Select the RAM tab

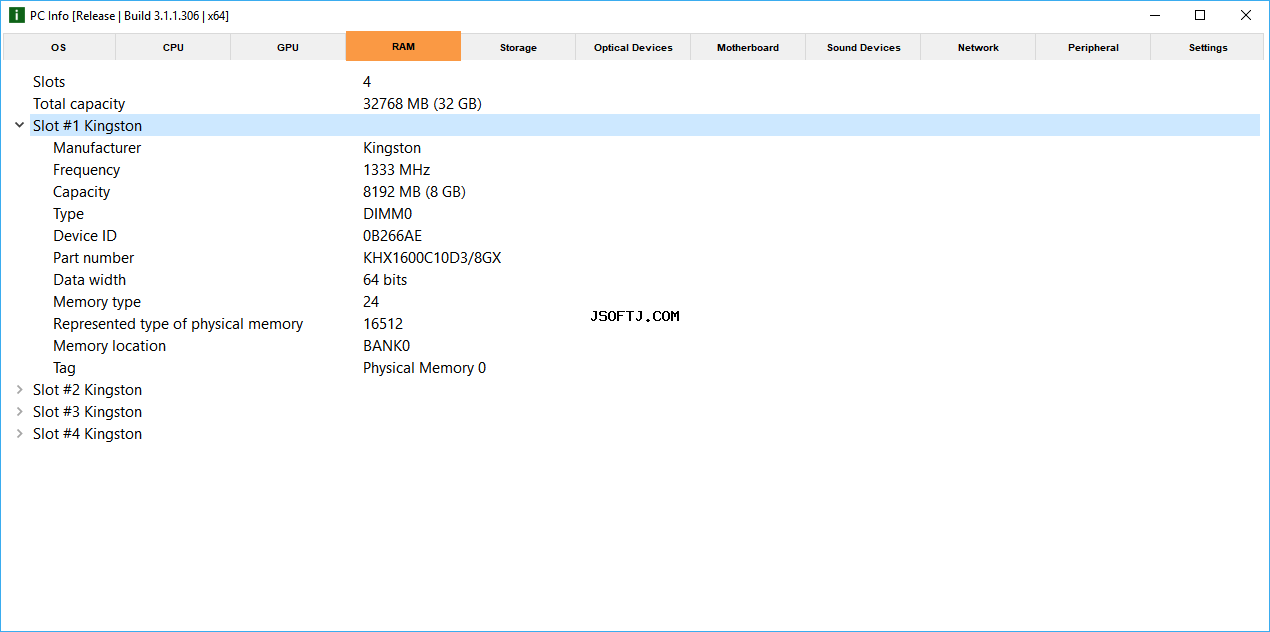403,46
